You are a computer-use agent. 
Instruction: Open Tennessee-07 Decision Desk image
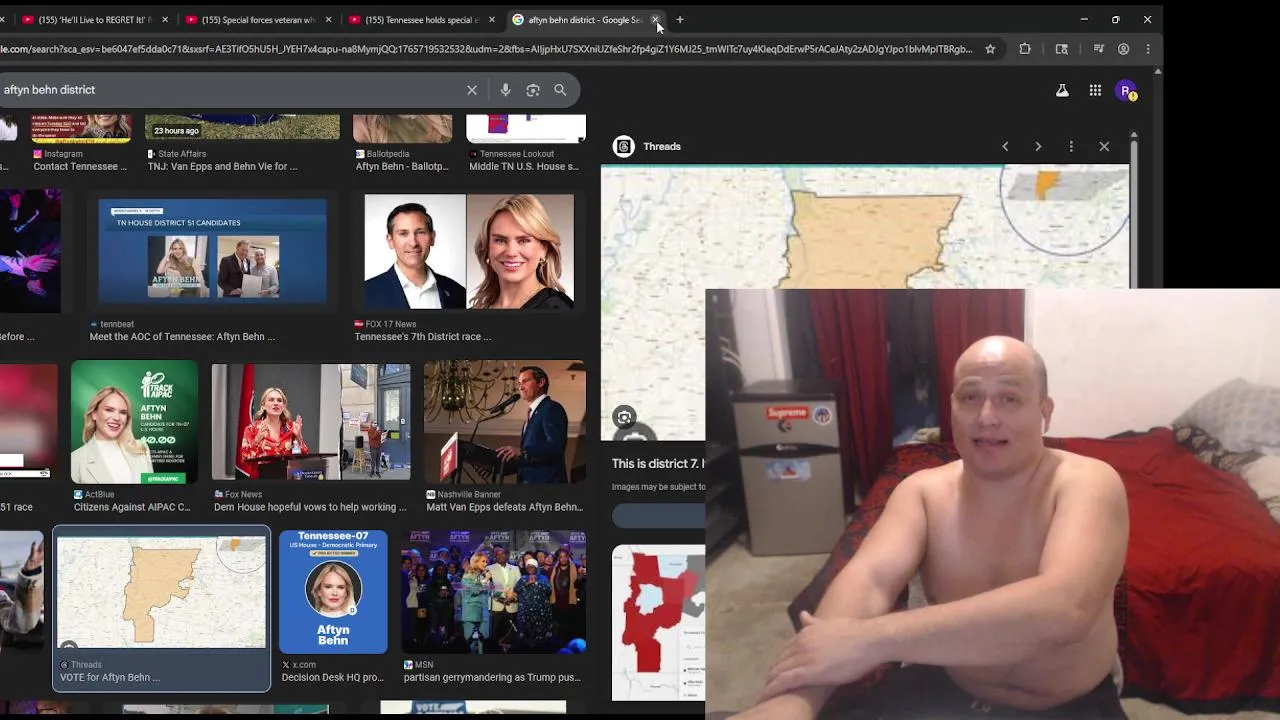point(333,592)
